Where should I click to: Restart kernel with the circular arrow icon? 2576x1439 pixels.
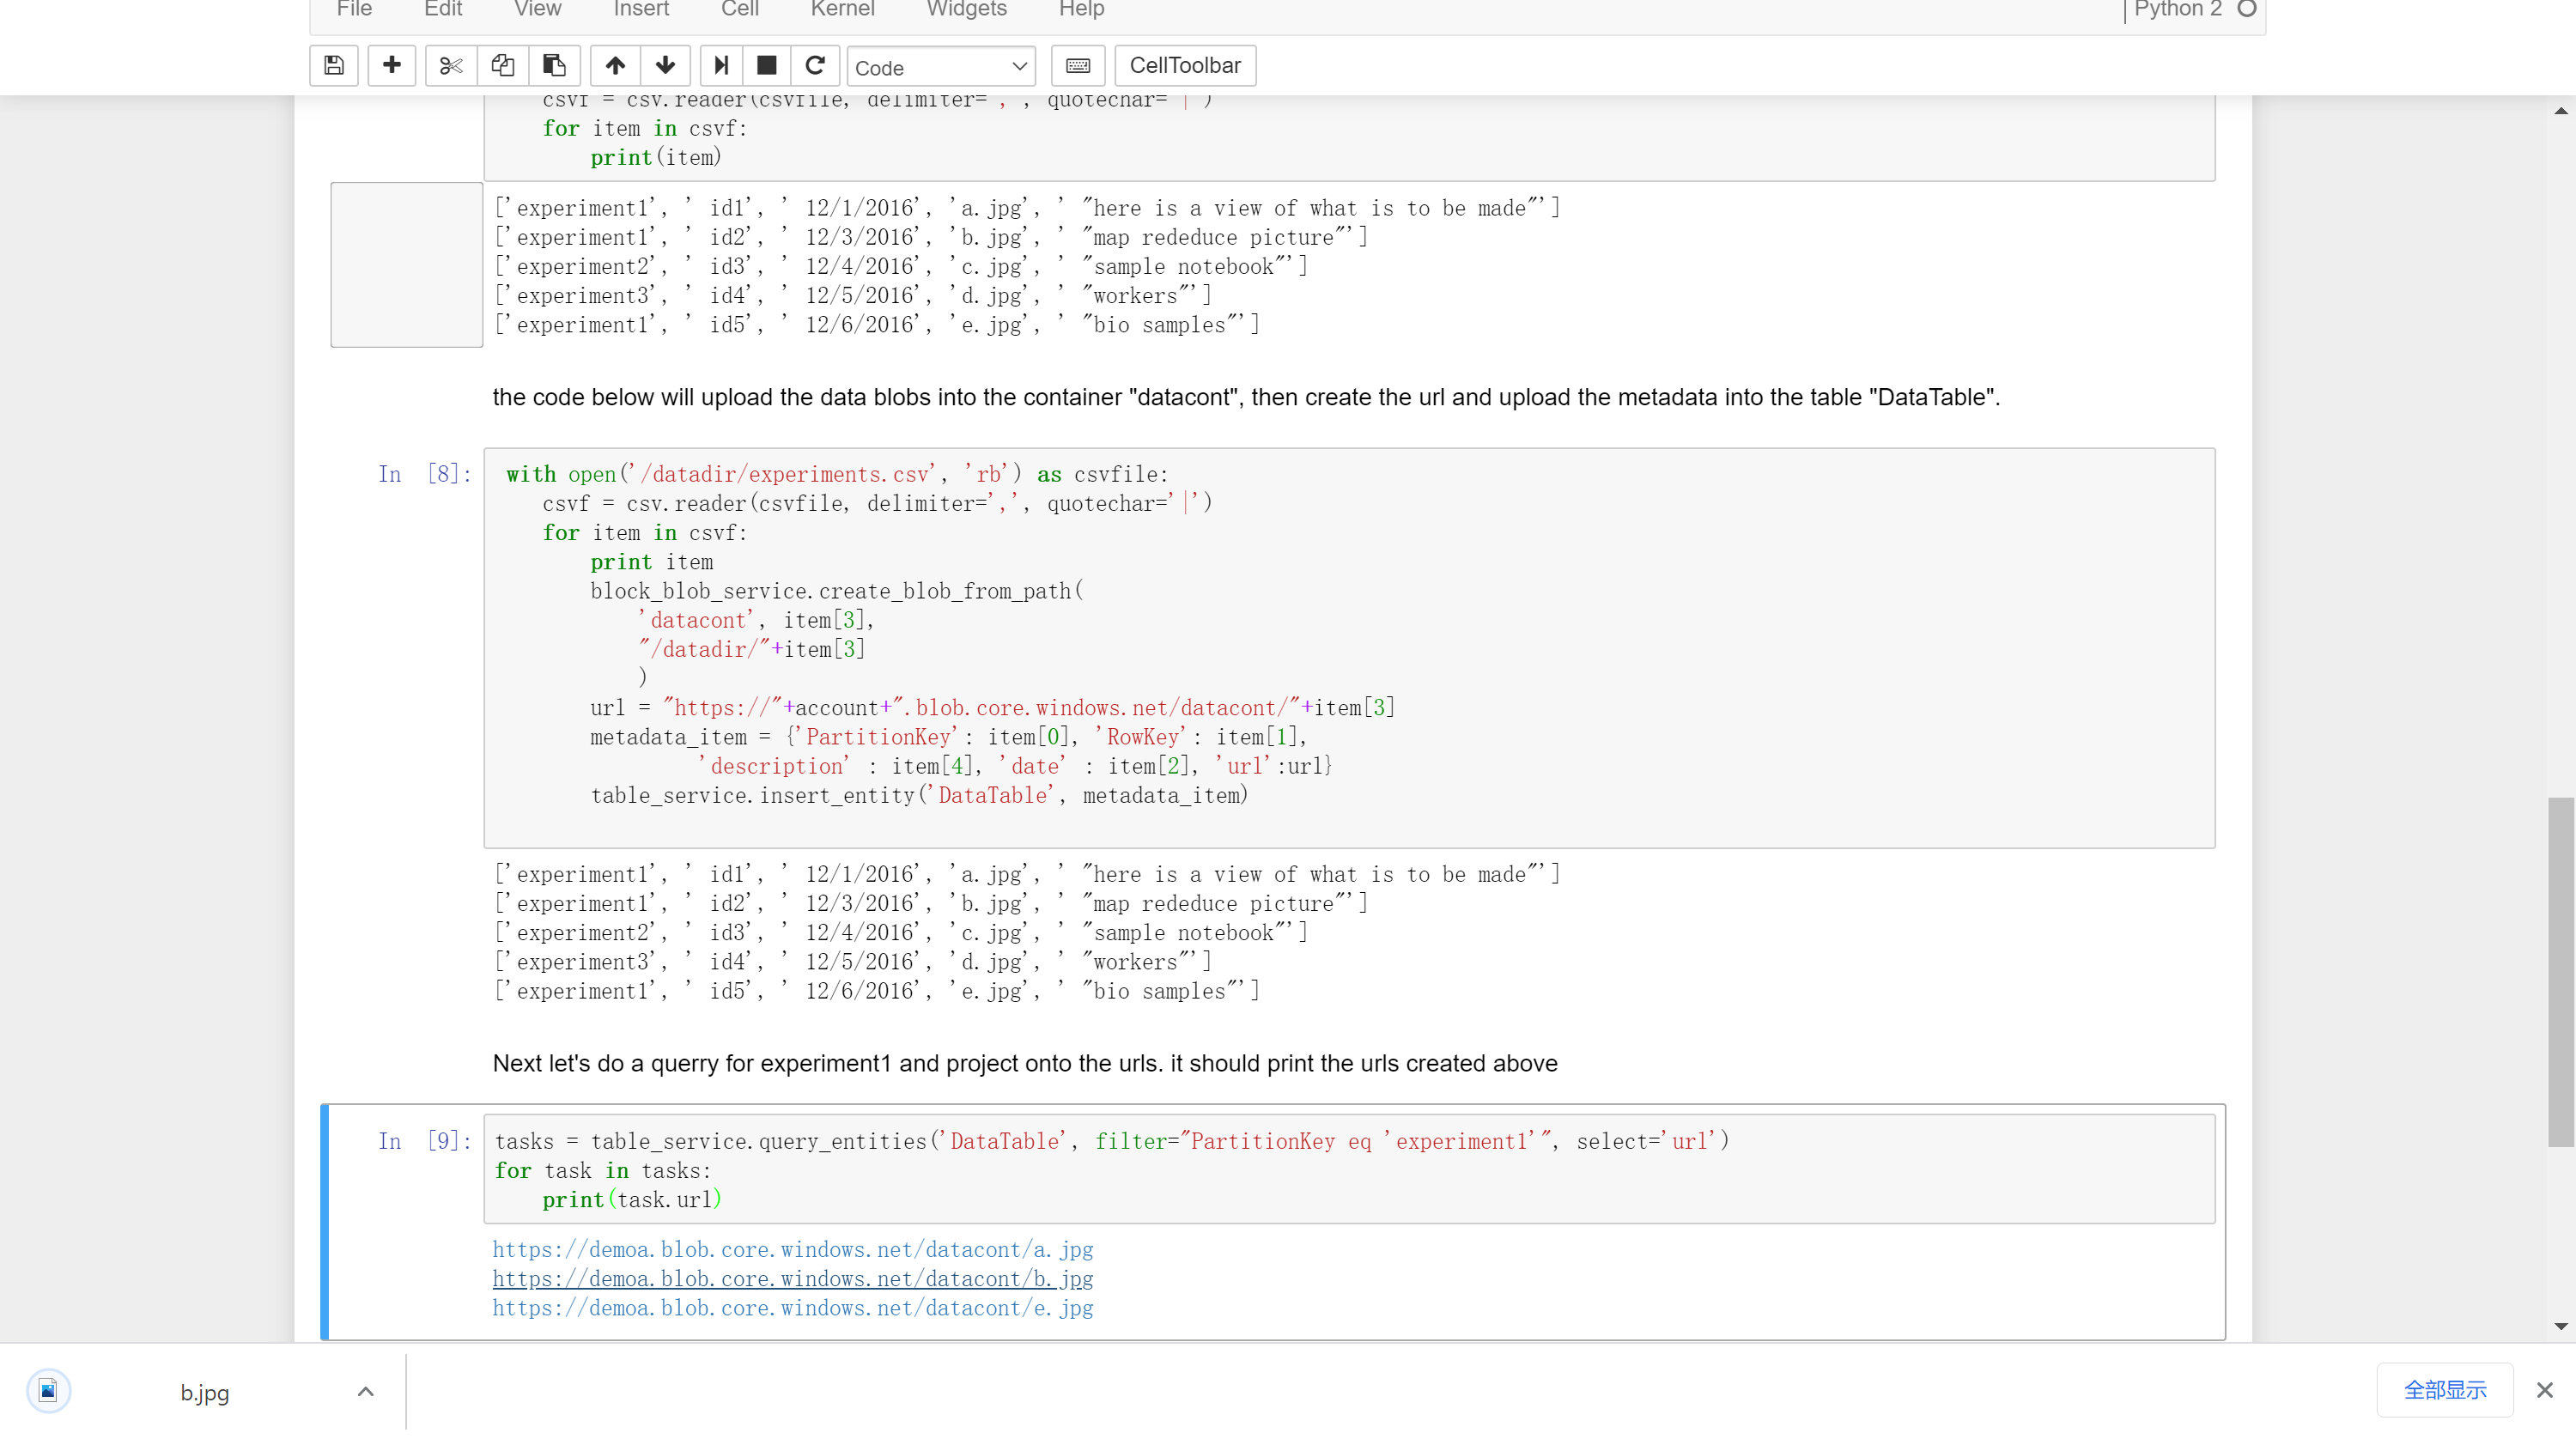[815, 66]
